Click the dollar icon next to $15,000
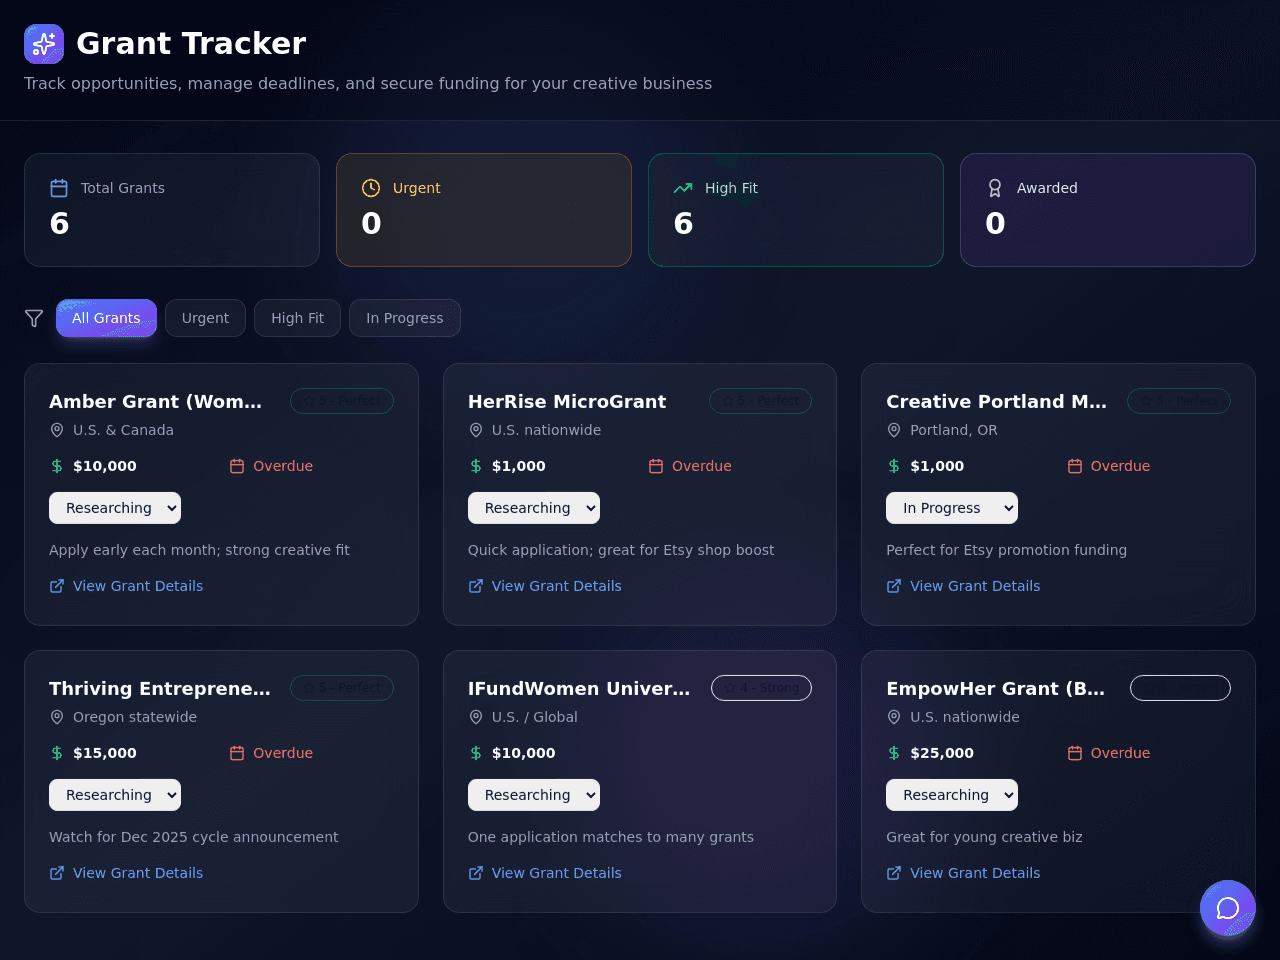The image size is (1280, 960). (x=57, y=753)
